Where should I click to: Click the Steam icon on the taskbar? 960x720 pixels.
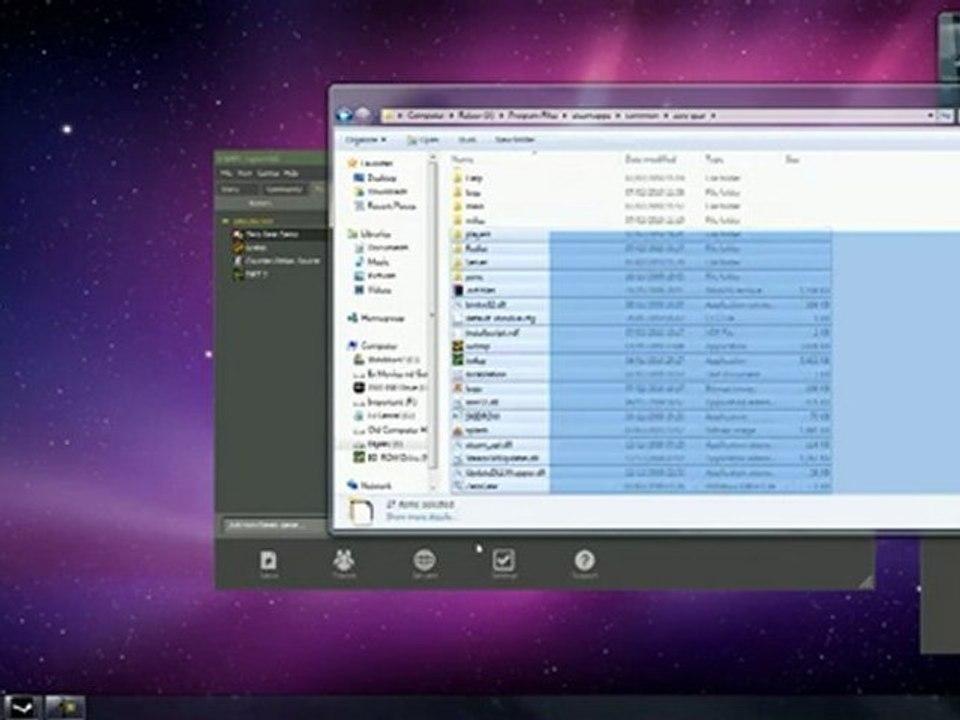pyautogui.click(x=22, y=706)
